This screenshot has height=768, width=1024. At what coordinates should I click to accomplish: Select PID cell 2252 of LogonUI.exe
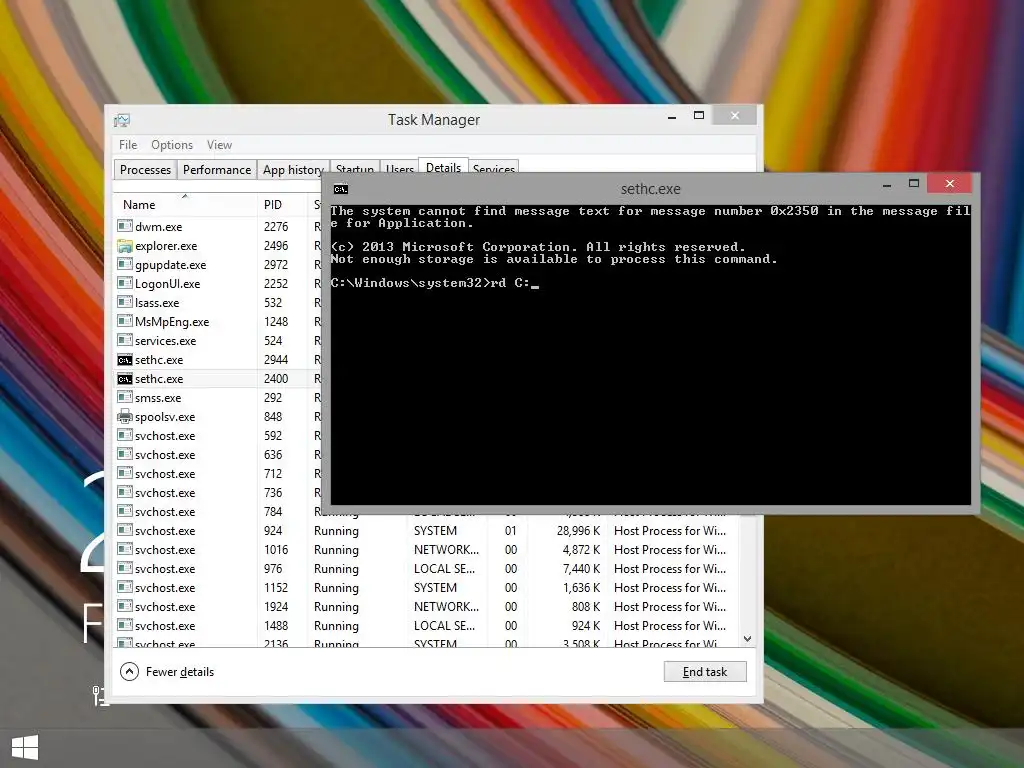tap(276, 283)
